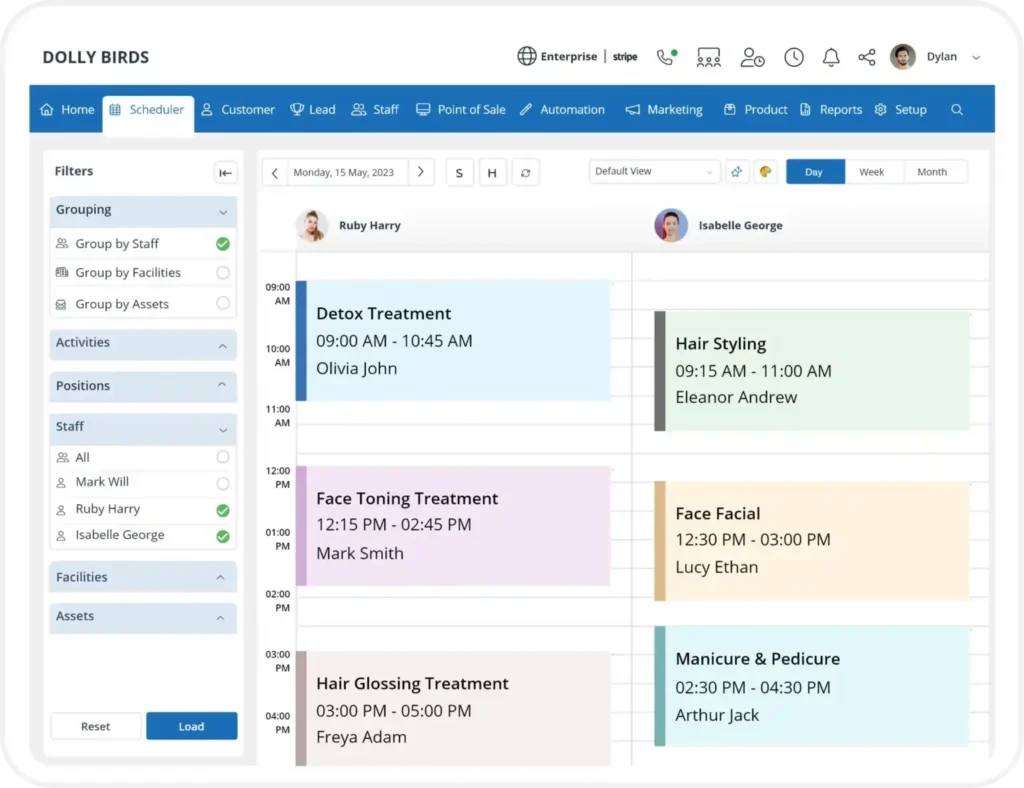Select the Group by Facilities option
The height and width of the screenshot is (788, 1024).
click(x=222, y=273)
